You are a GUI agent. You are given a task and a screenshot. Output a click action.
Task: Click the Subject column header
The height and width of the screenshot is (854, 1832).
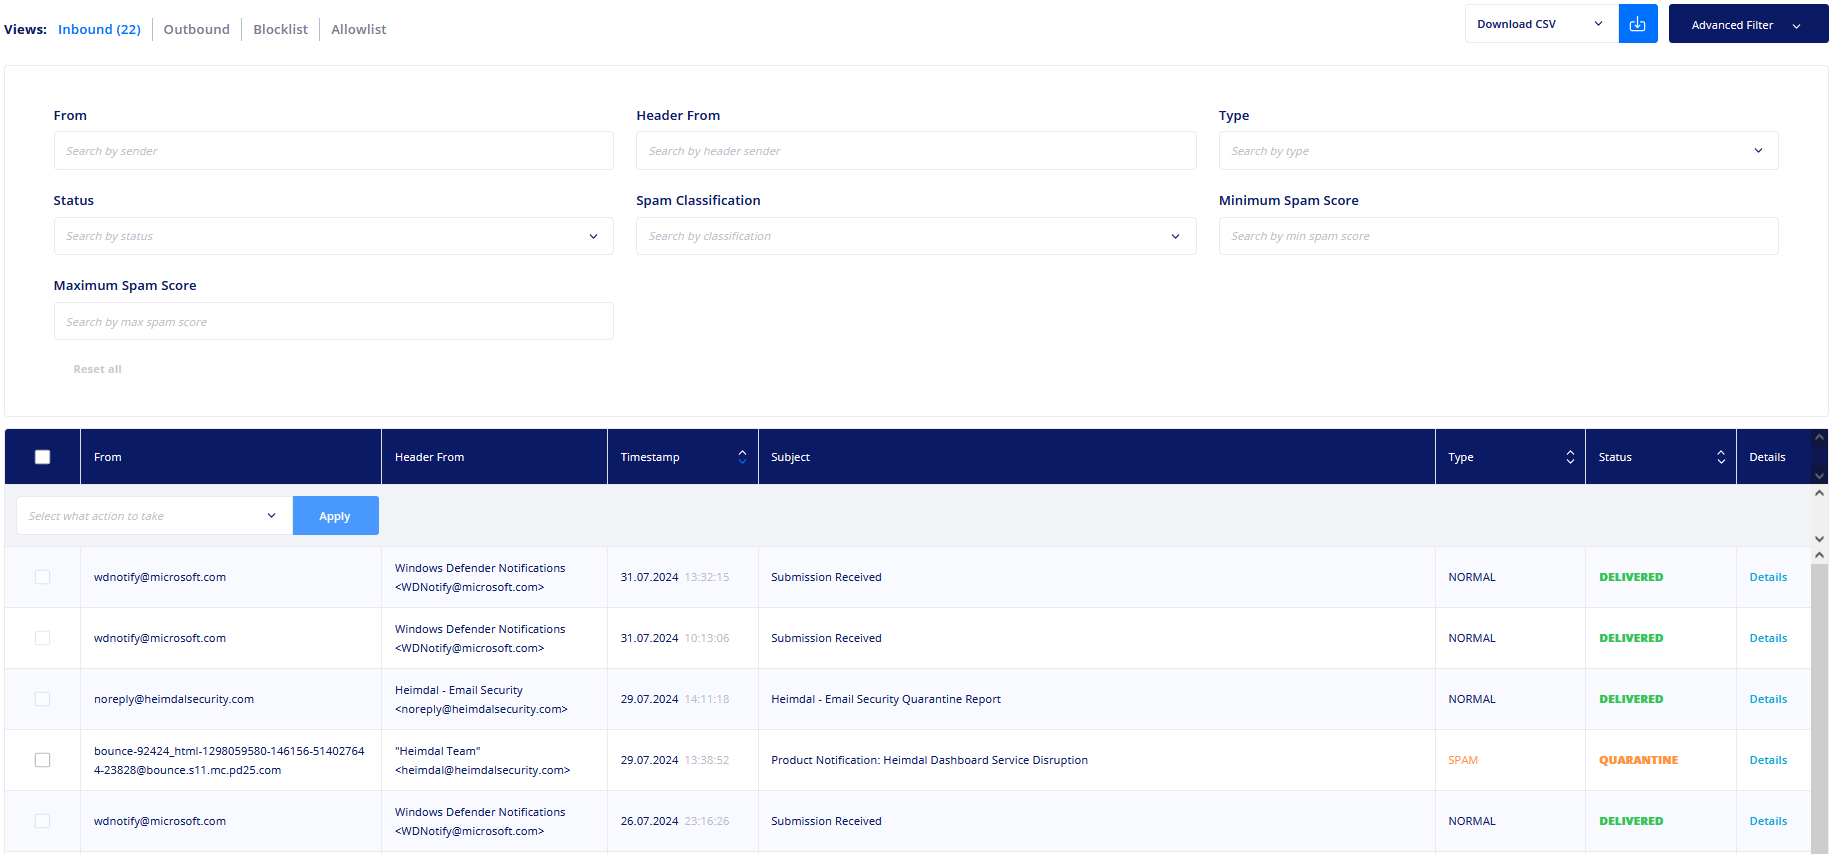[1097, 457]
